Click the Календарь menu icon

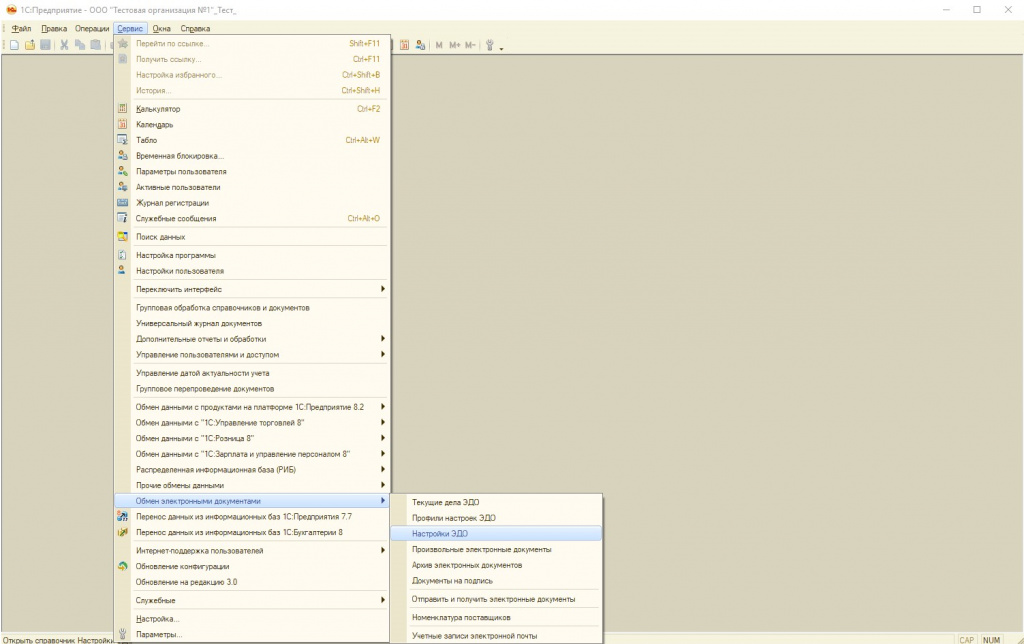122,124
